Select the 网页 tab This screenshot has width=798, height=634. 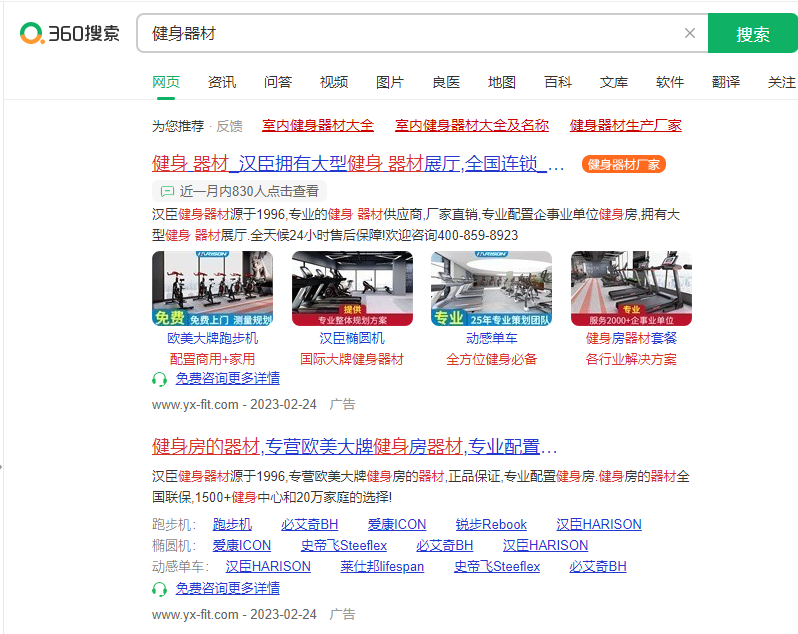pos(166,82)
